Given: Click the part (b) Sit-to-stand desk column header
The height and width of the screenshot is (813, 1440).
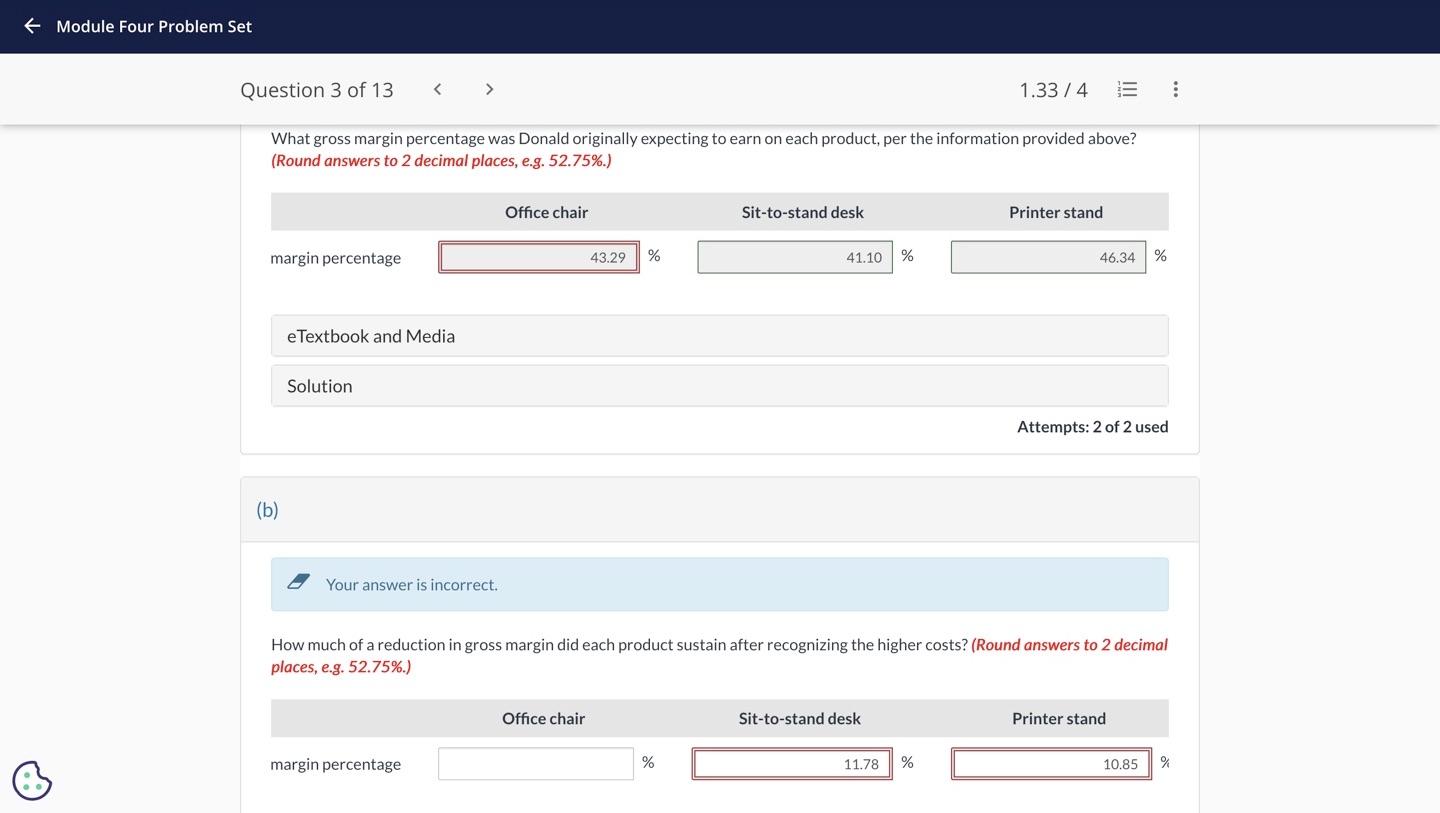Looking at the screenshot, I should tap(800, 718).
